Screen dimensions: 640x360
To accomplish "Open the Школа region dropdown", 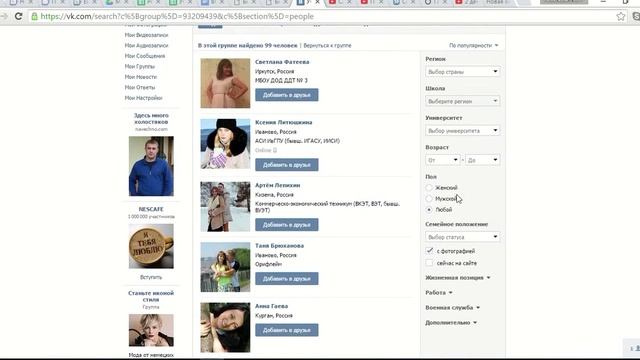I will 462,101.
